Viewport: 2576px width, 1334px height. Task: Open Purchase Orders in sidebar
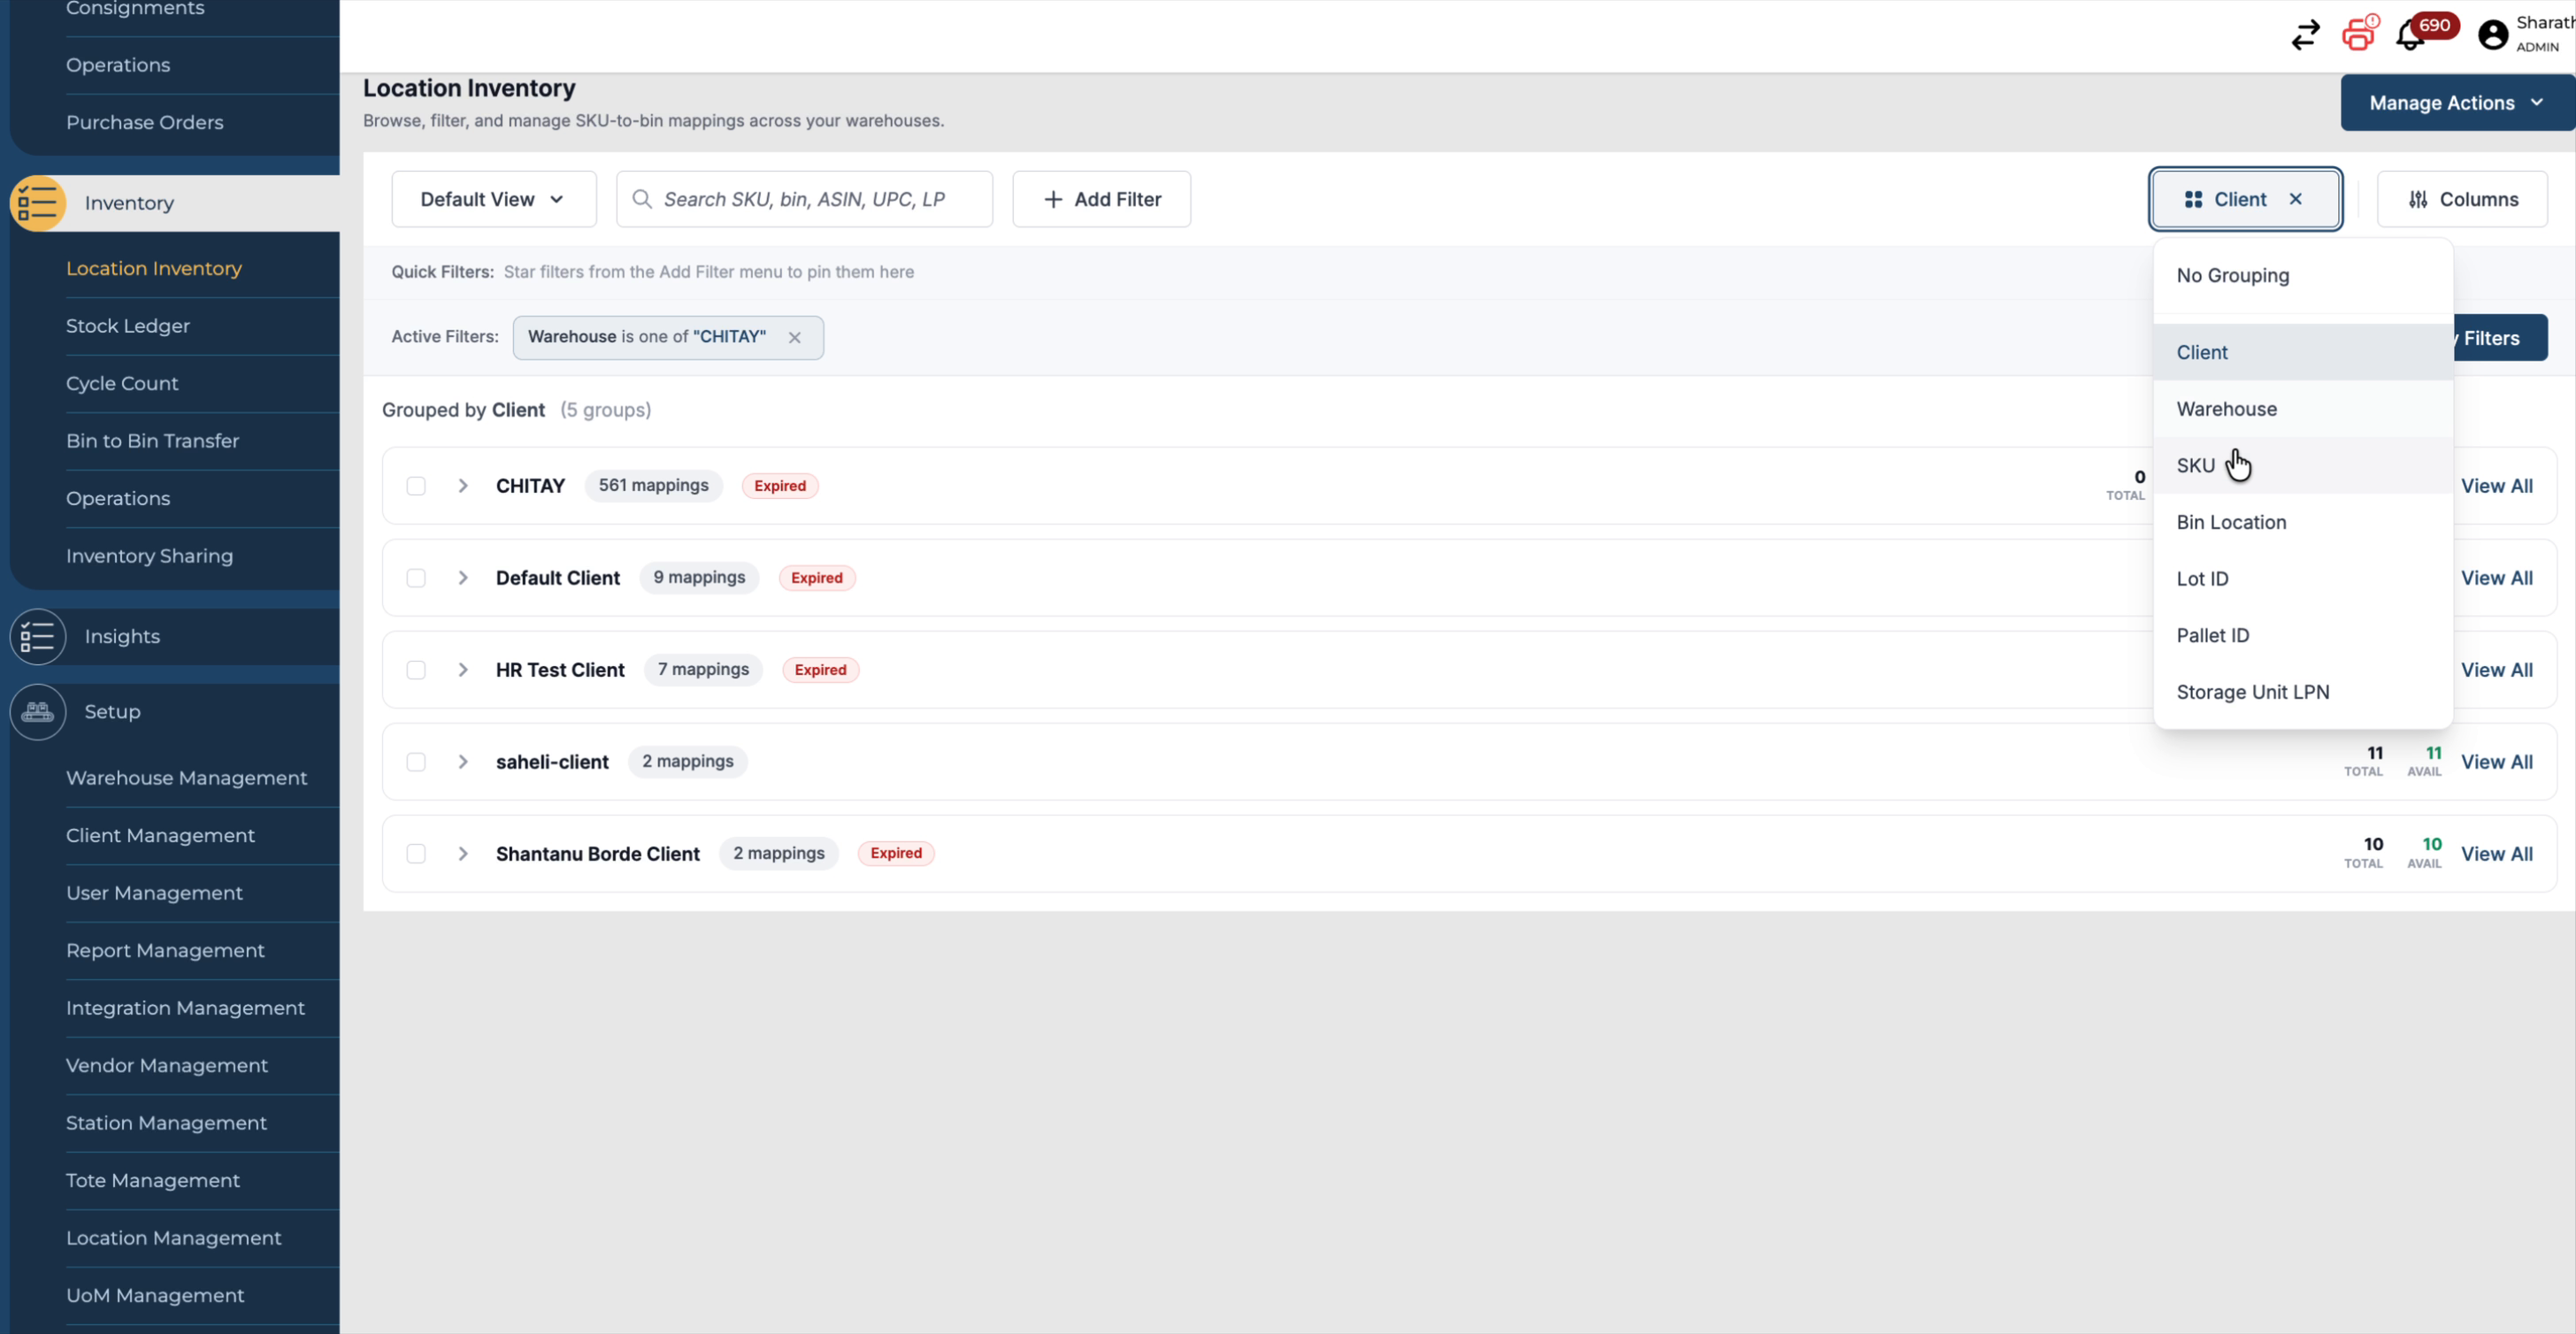click(x=144, y=122)
